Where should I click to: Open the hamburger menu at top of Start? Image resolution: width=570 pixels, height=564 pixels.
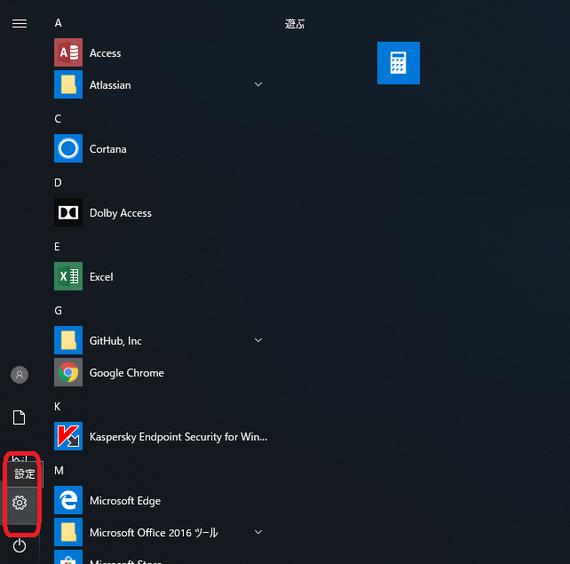coord(19,24)
